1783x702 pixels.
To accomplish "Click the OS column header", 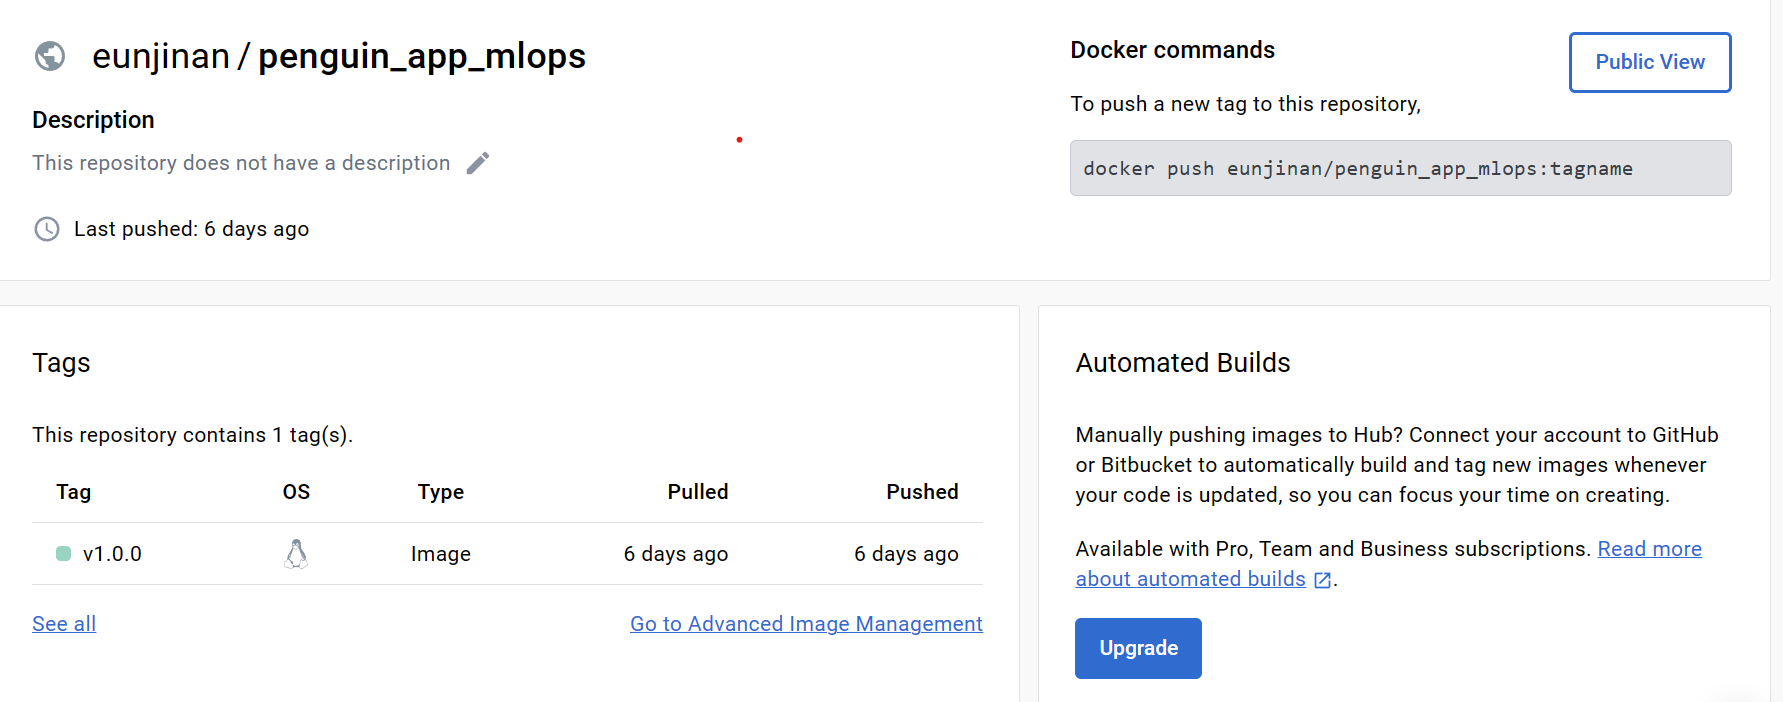I will [296, 492].
